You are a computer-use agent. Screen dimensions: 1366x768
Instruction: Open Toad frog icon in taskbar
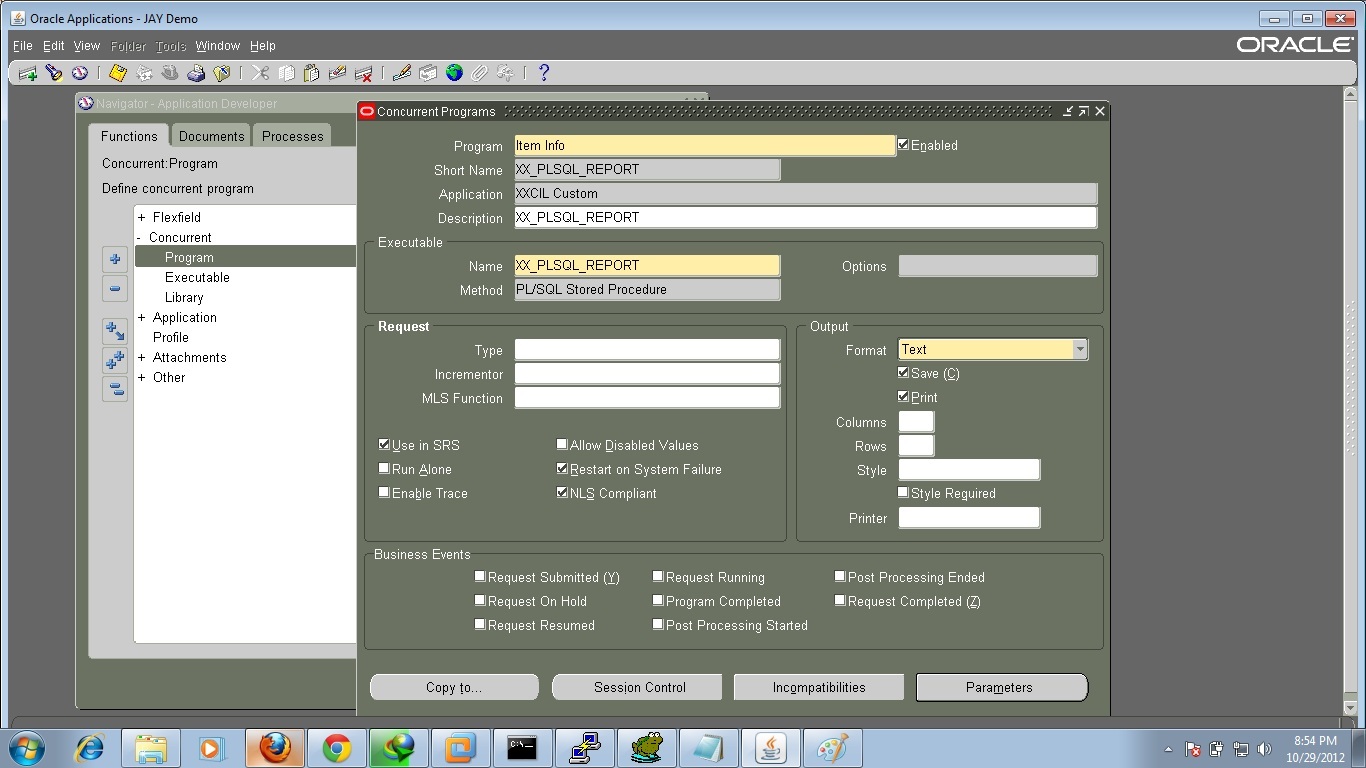pyautogui.click(x=646, y=748)
